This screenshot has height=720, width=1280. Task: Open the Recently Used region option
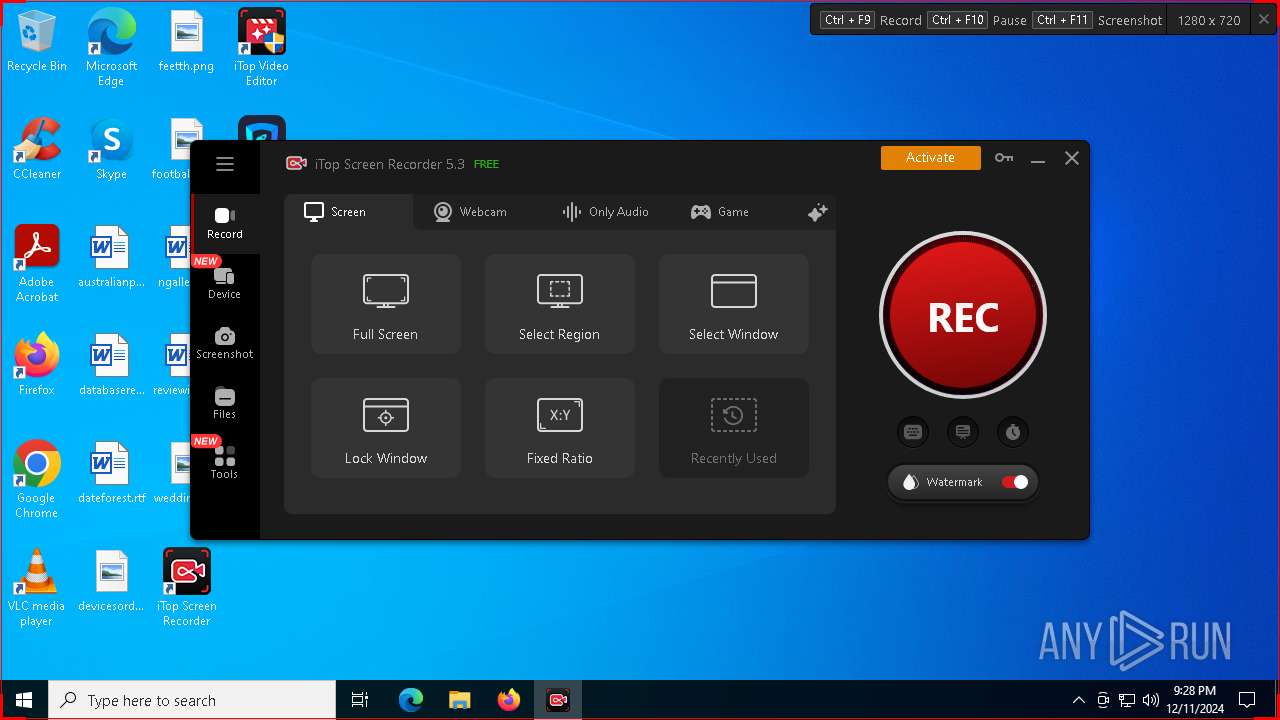733,428
